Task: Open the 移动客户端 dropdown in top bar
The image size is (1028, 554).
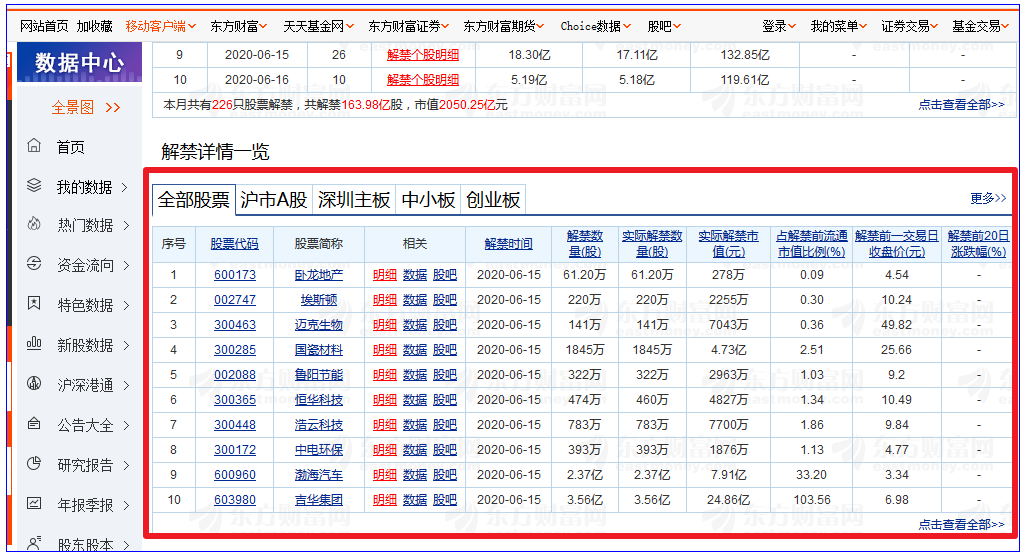Action: [x=161, y=26]
